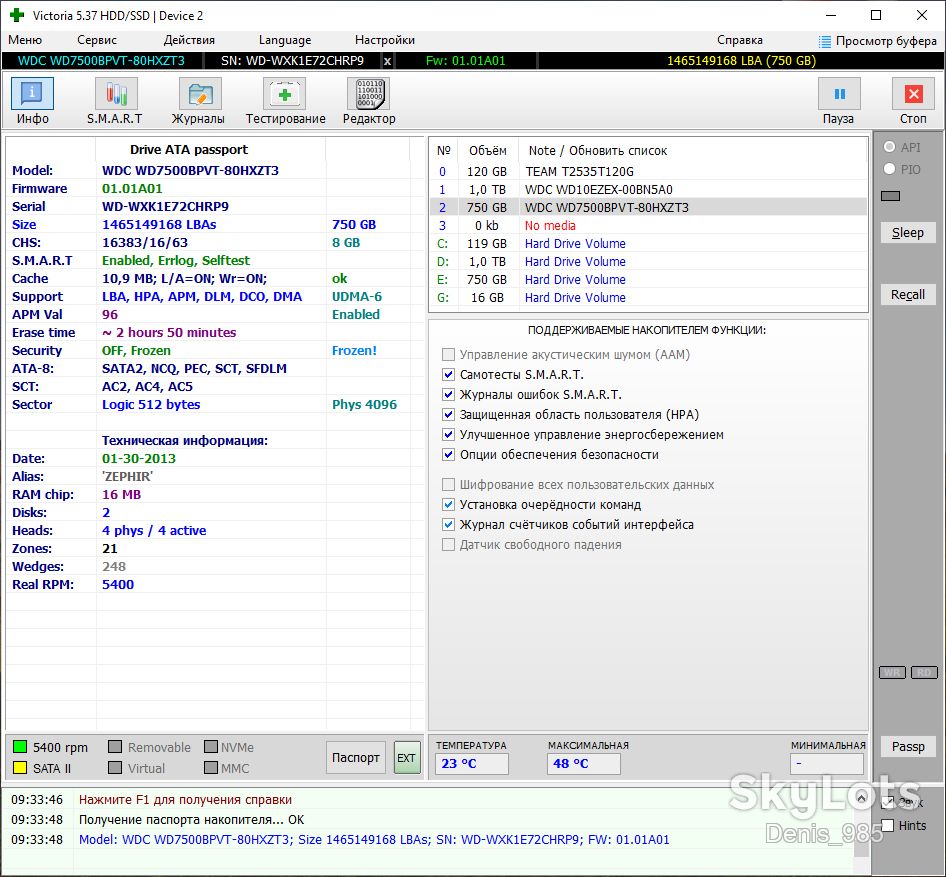
Task: Select the API radio button
Action: click(889, 147)
